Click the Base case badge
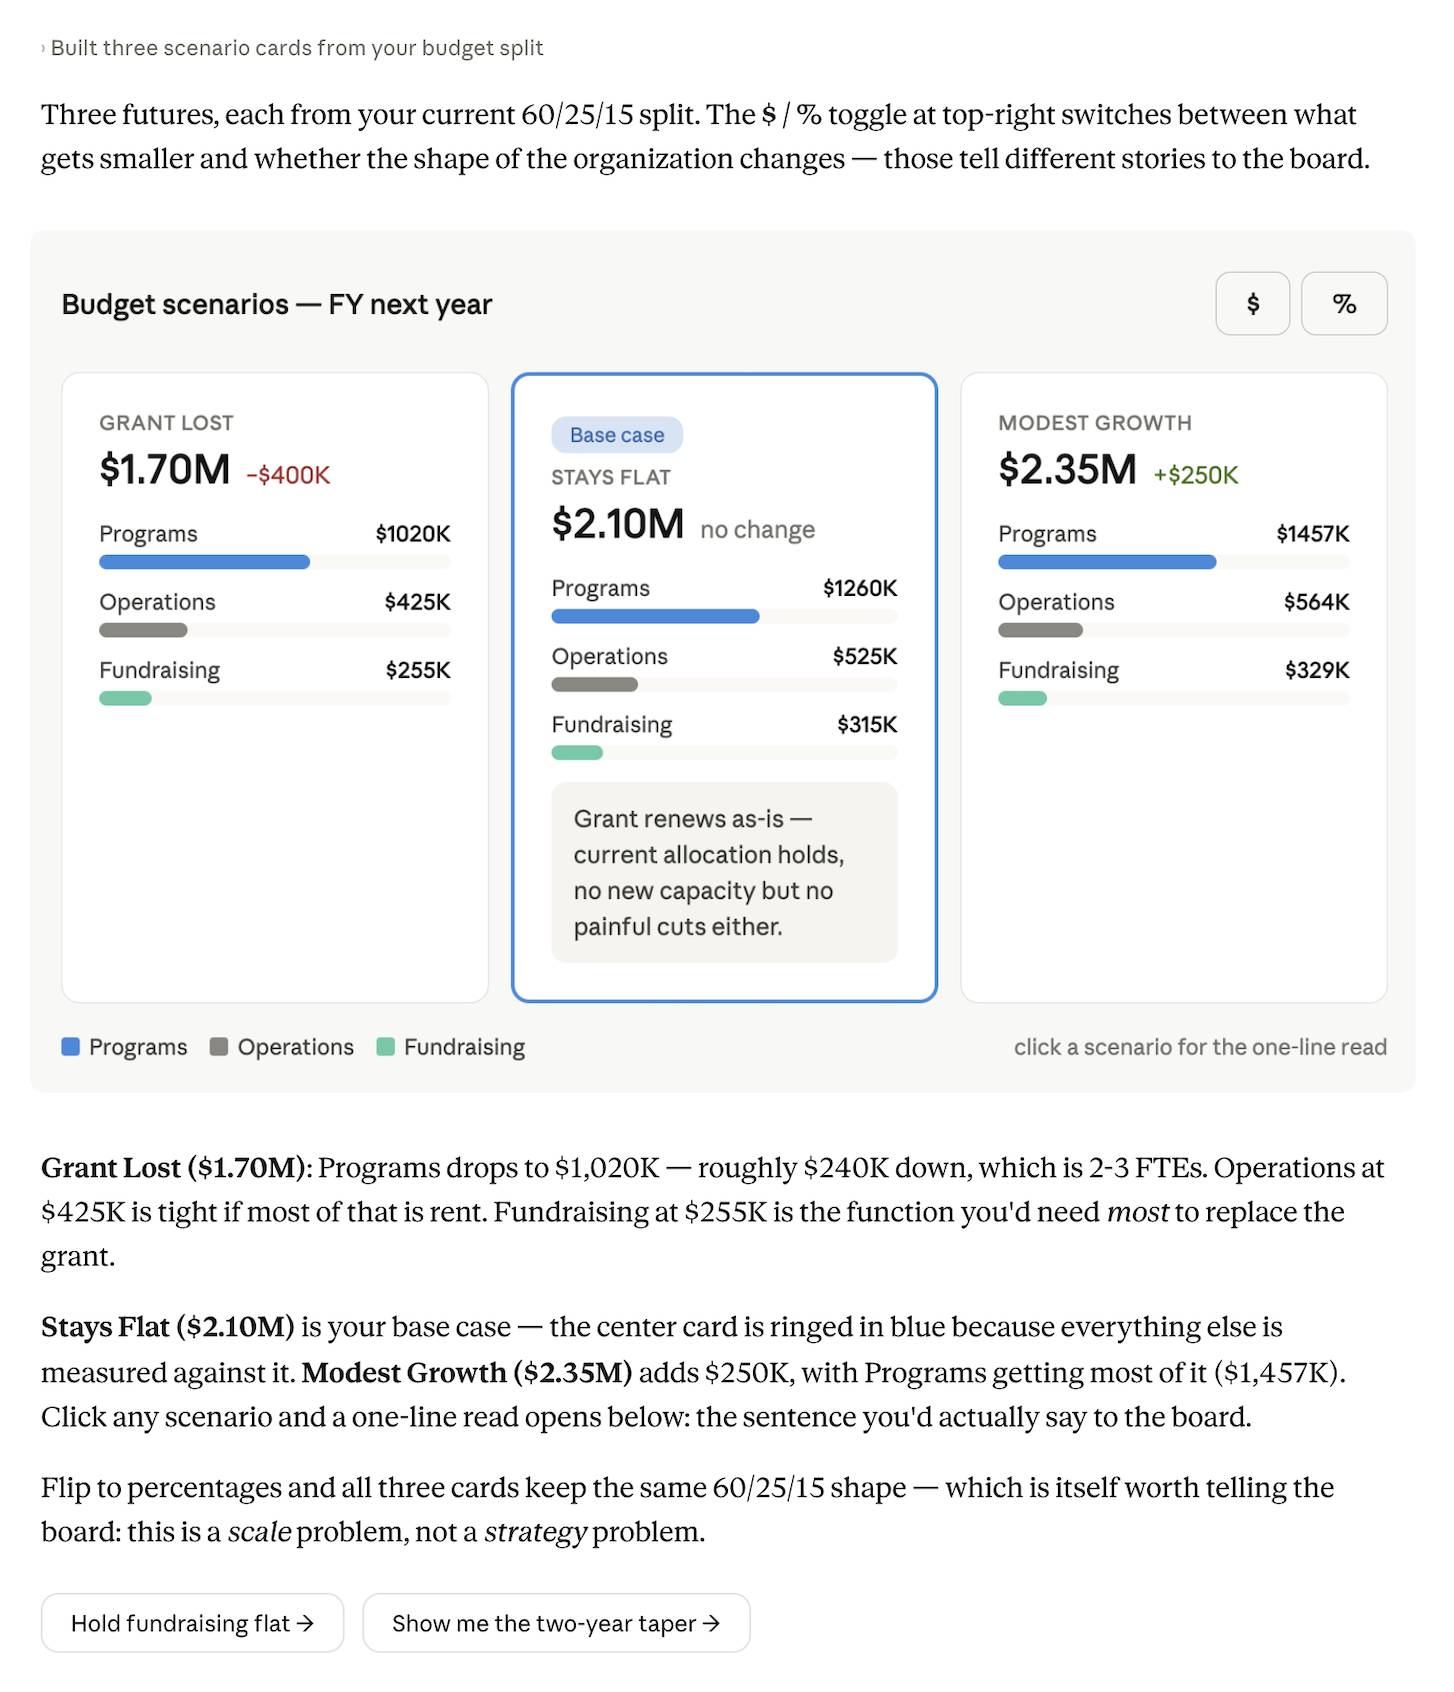The image size is (1454, 1692). [x=616, y=435]
